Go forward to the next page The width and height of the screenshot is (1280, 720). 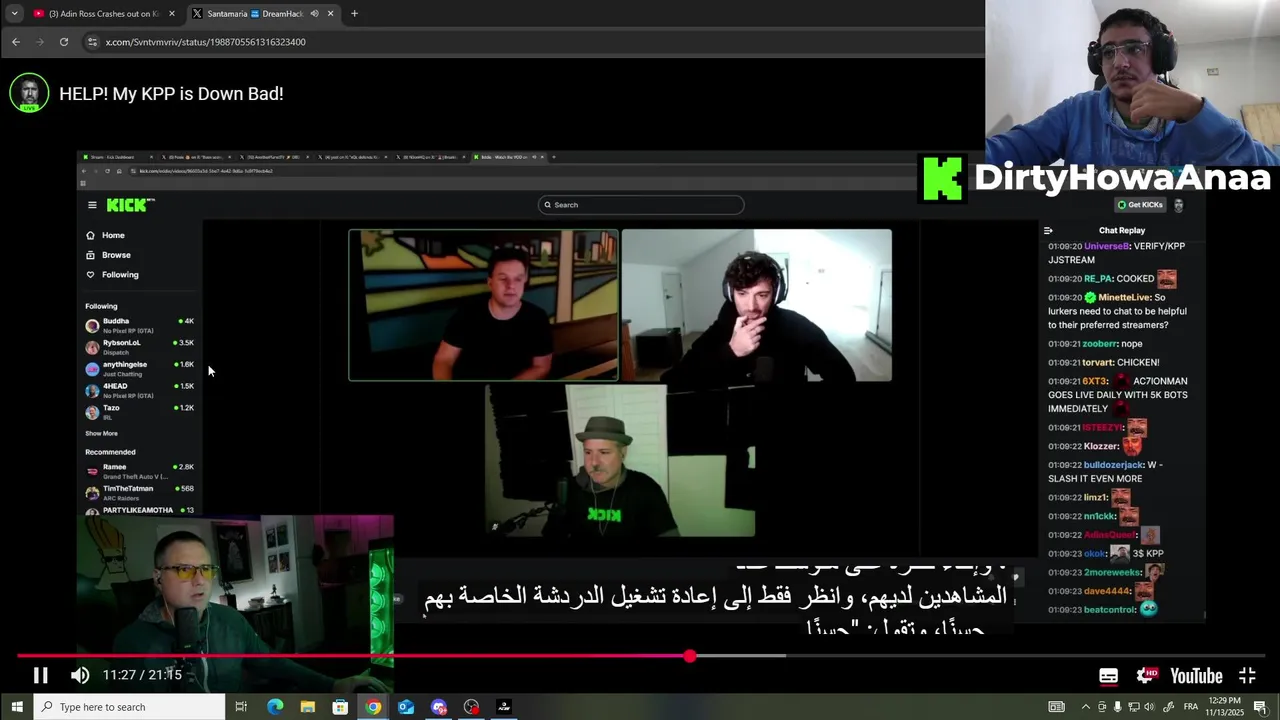(x=40, y=42)
